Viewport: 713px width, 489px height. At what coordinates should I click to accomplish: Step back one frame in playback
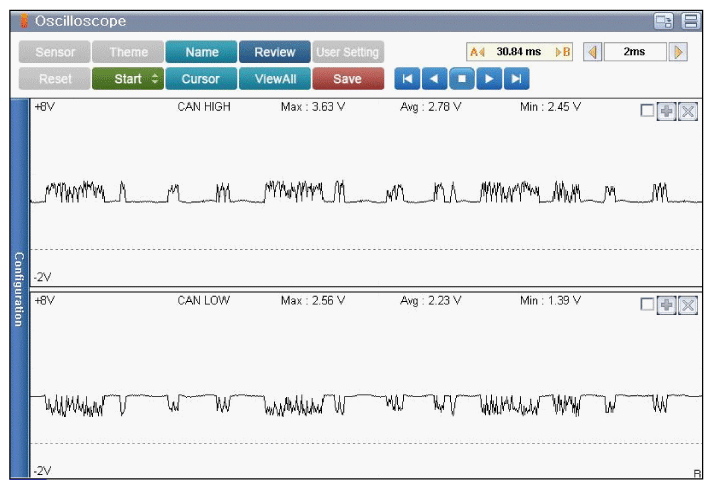(x=434, y=79)
